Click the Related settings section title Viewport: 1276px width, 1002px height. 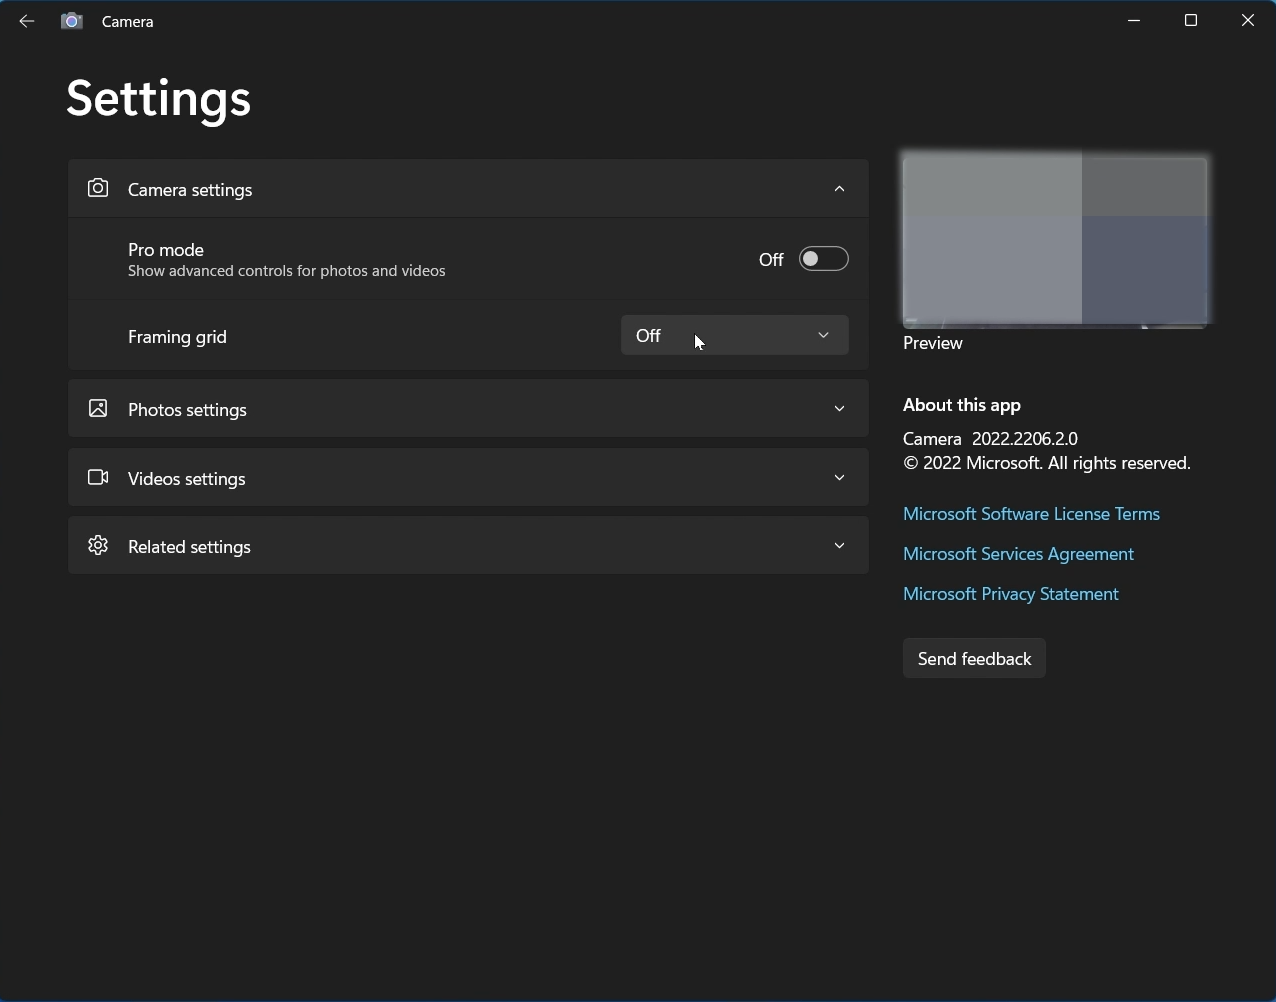click(189, 547)
